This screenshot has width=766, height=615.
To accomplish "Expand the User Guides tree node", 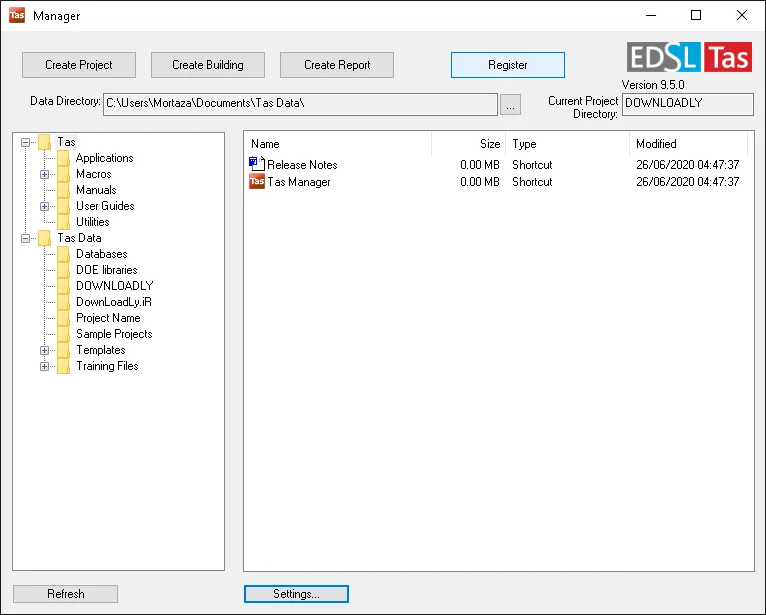I will click(44, 206).
